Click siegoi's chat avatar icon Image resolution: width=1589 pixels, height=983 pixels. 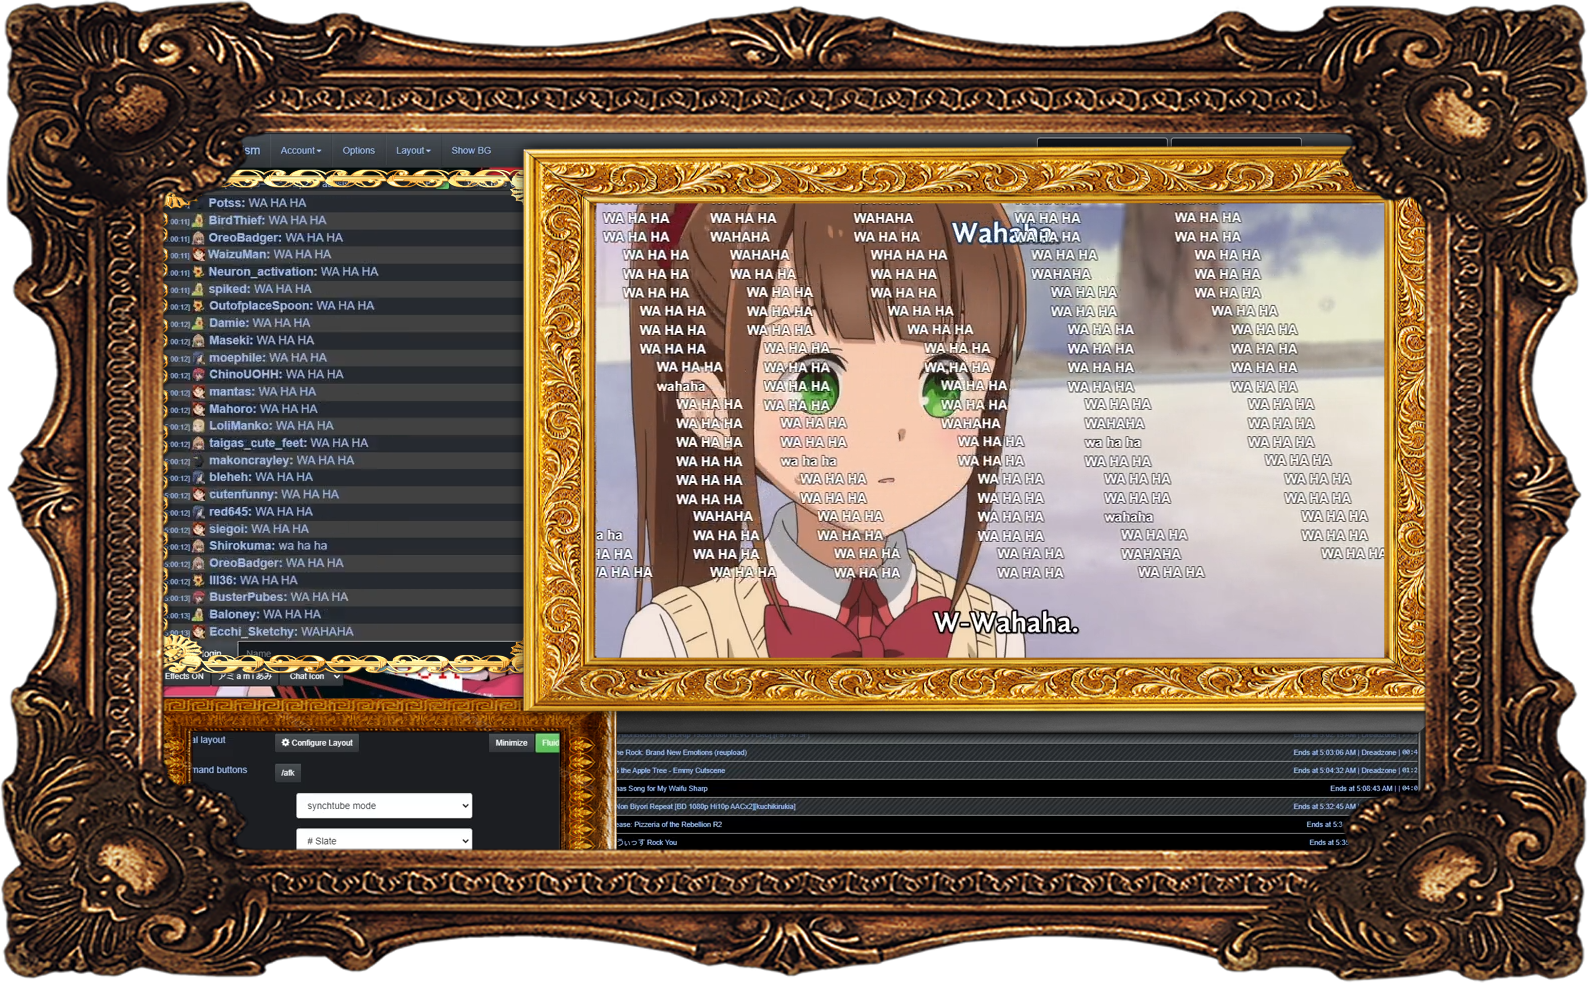click(x=198, y=529)
